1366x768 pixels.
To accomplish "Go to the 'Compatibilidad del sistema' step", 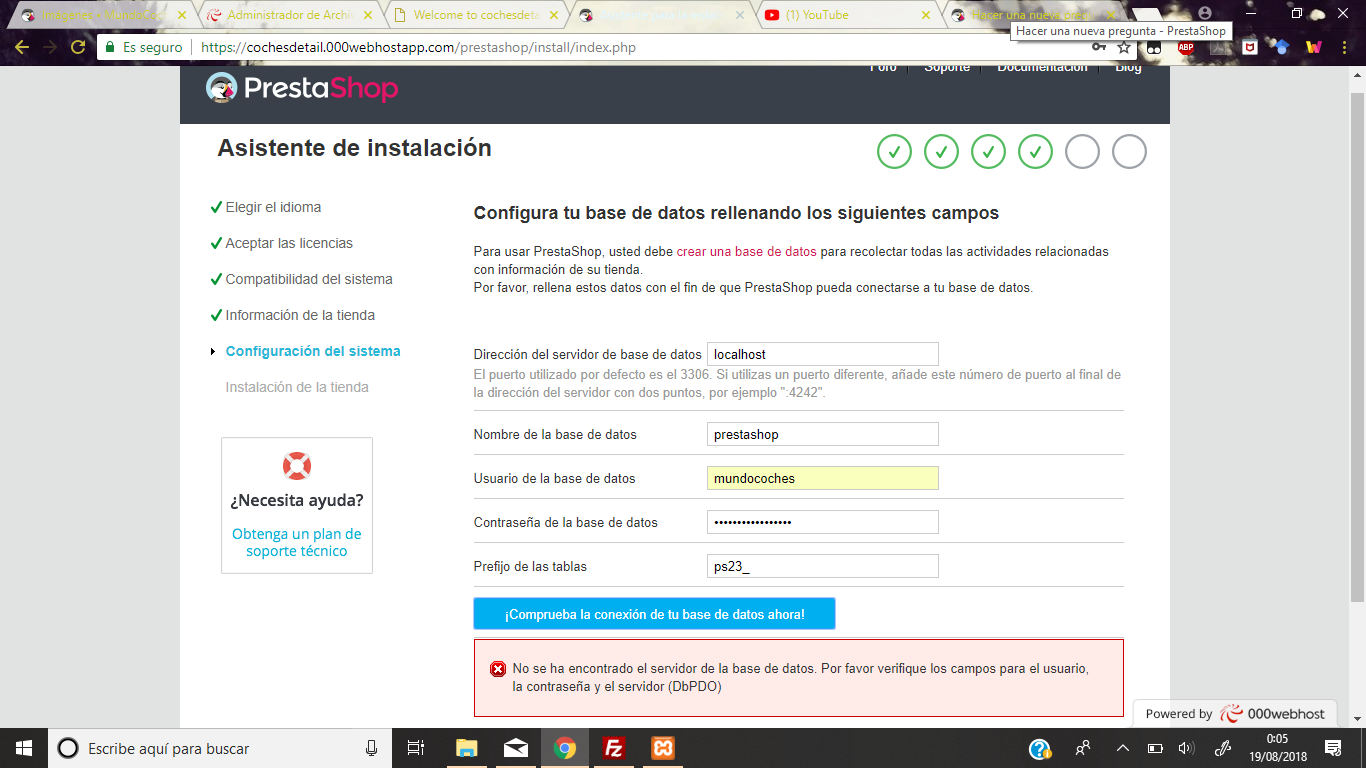I will pos(309,279).
